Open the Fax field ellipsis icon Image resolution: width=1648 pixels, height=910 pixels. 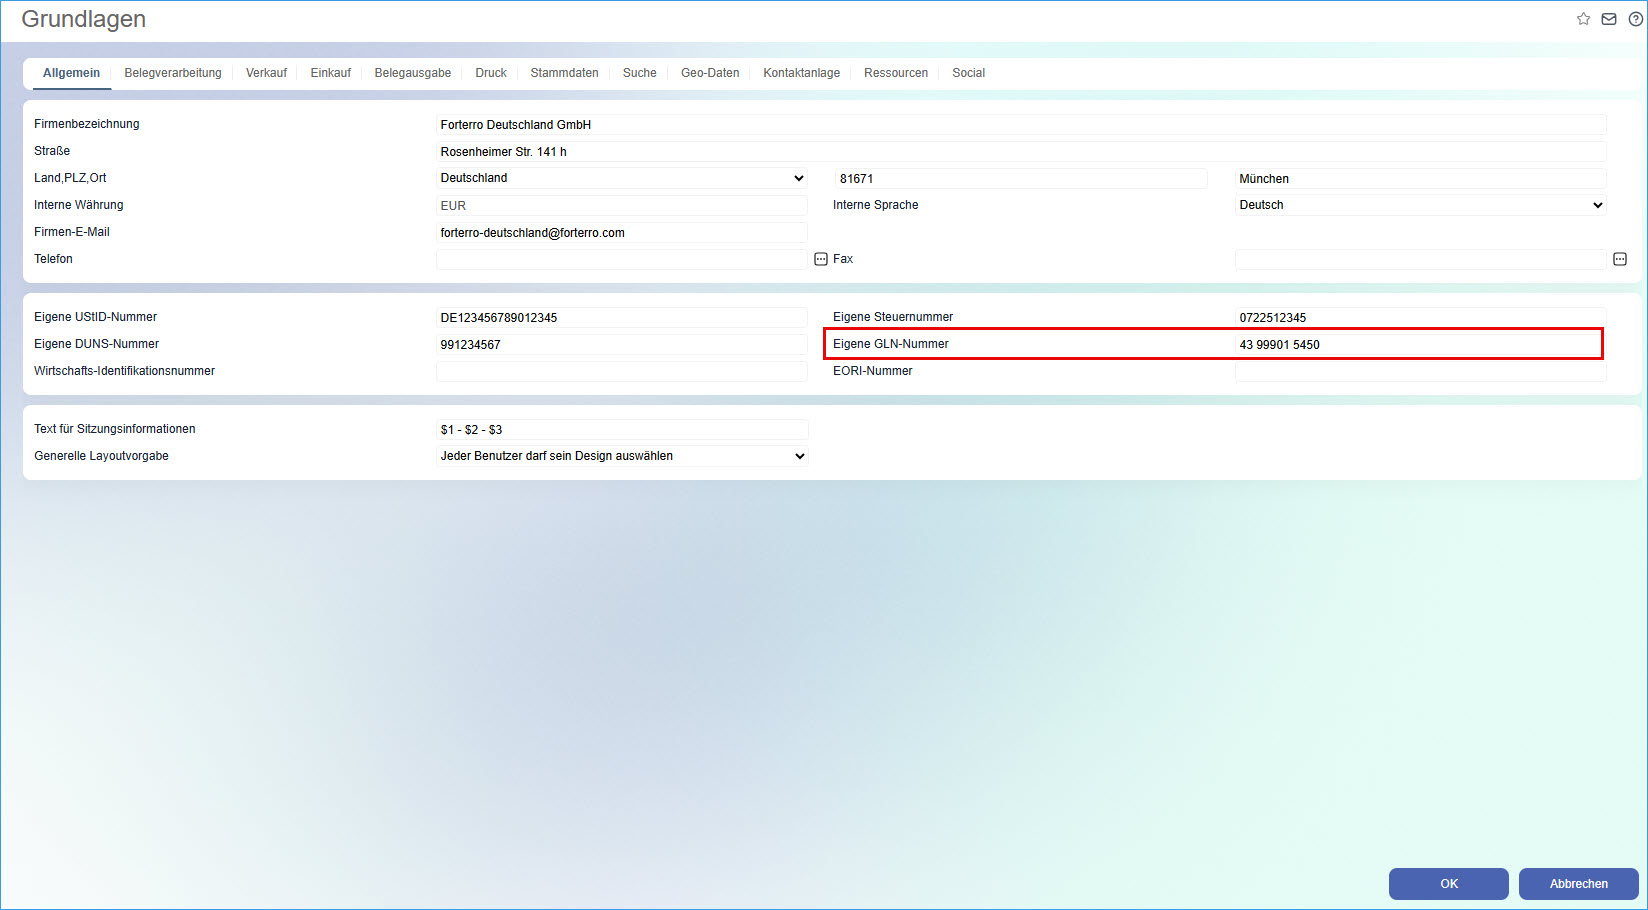click(x=1620, y=259)
